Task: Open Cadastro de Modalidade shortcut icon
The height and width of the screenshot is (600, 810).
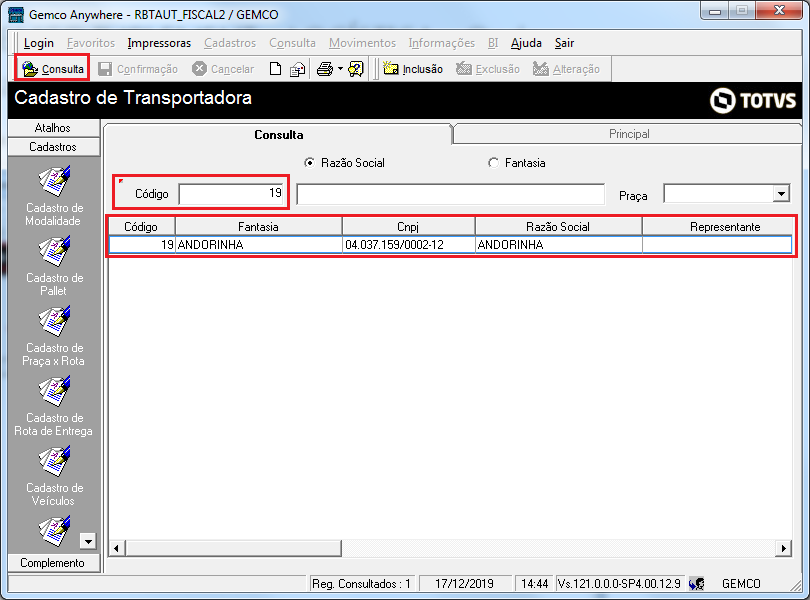Action: pyautogui.click(x=54, y=180)
